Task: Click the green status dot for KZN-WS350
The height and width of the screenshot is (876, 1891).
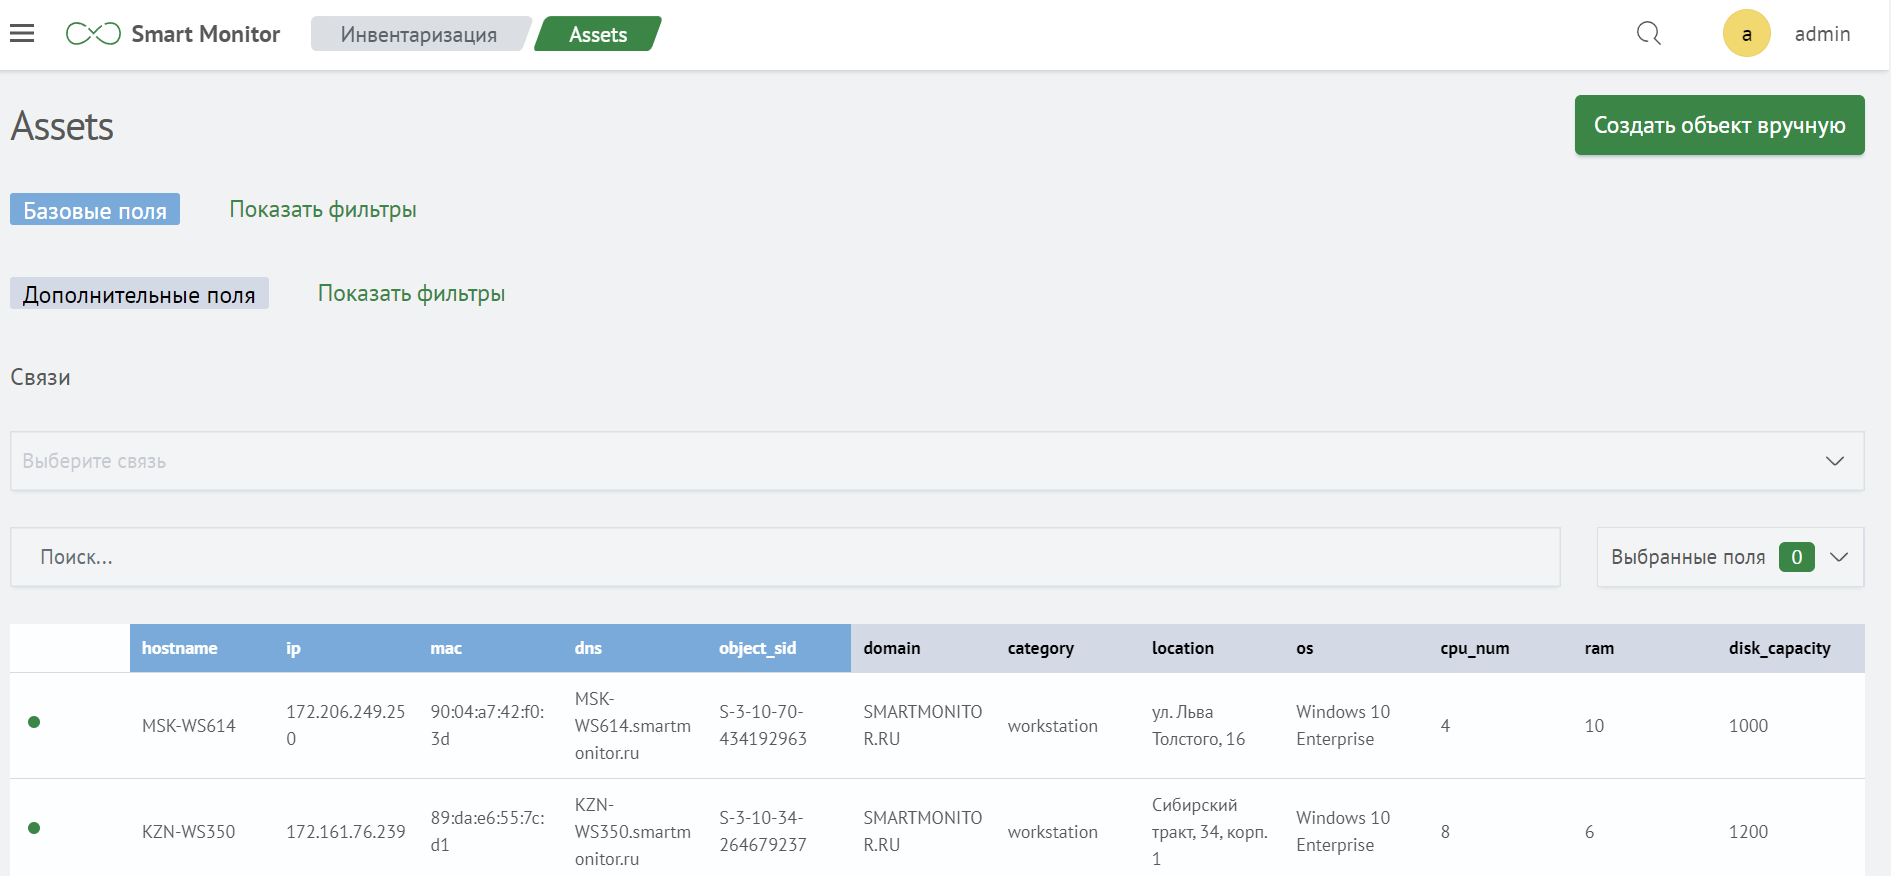Action: tap(34, 828)
